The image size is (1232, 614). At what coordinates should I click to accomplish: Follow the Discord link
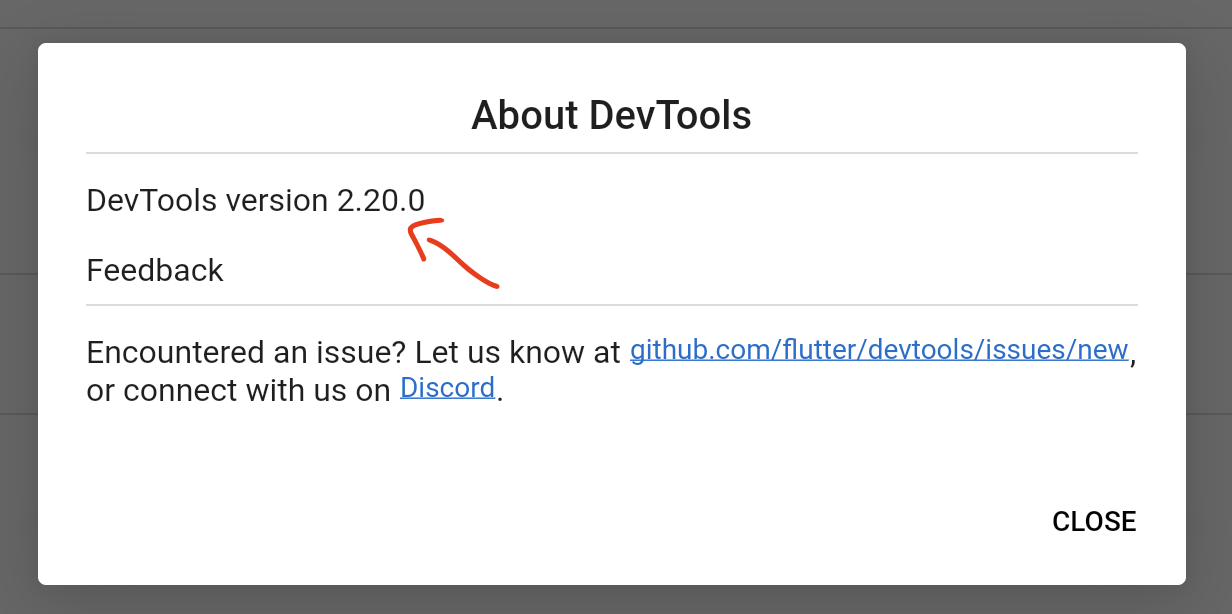click(x=448, y=387)
